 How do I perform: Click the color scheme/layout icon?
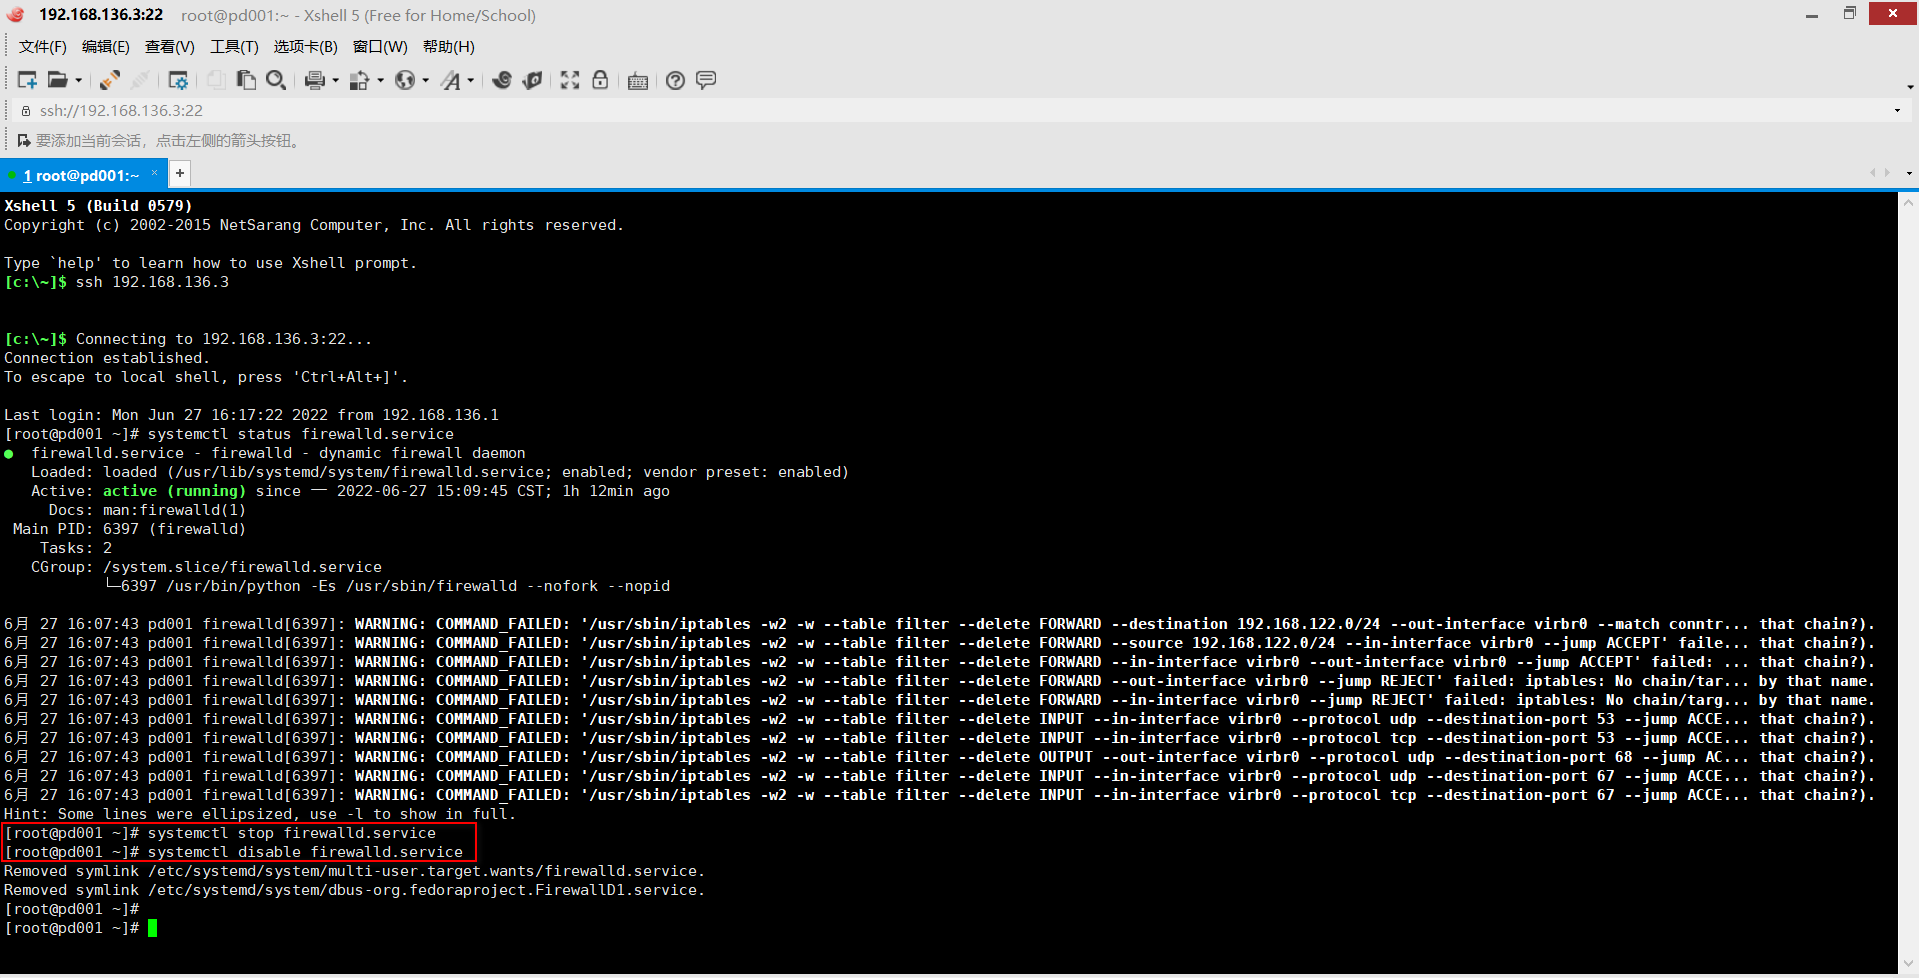click(x=359, y=80)
